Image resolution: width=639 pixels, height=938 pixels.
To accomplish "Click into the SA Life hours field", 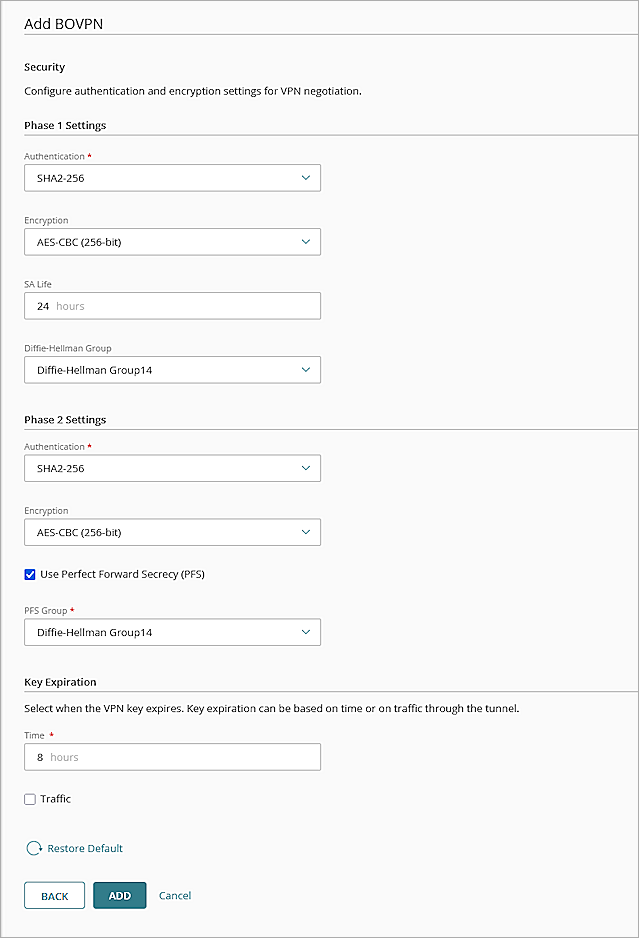I will pos(172,305).
